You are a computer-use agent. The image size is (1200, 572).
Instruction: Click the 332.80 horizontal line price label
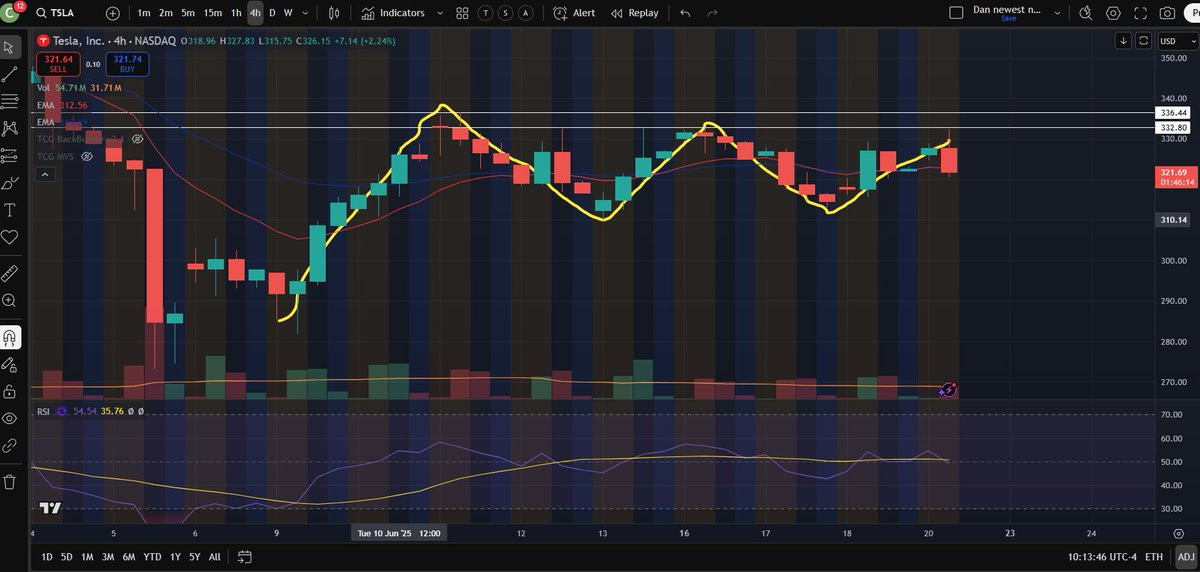tap(1172, 128)
